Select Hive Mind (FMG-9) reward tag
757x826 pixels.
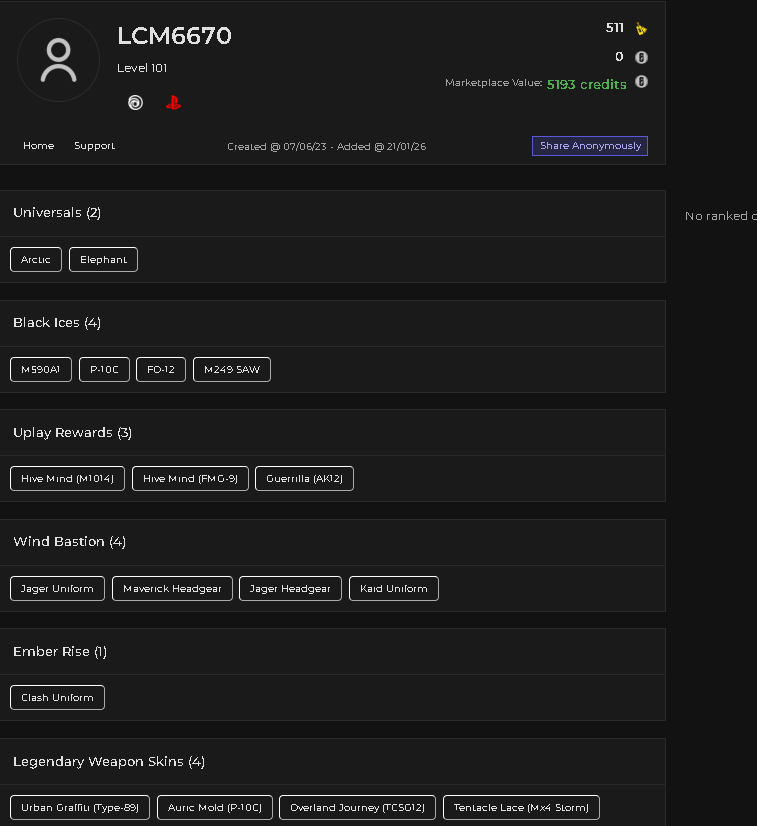(x=190, y=478)
